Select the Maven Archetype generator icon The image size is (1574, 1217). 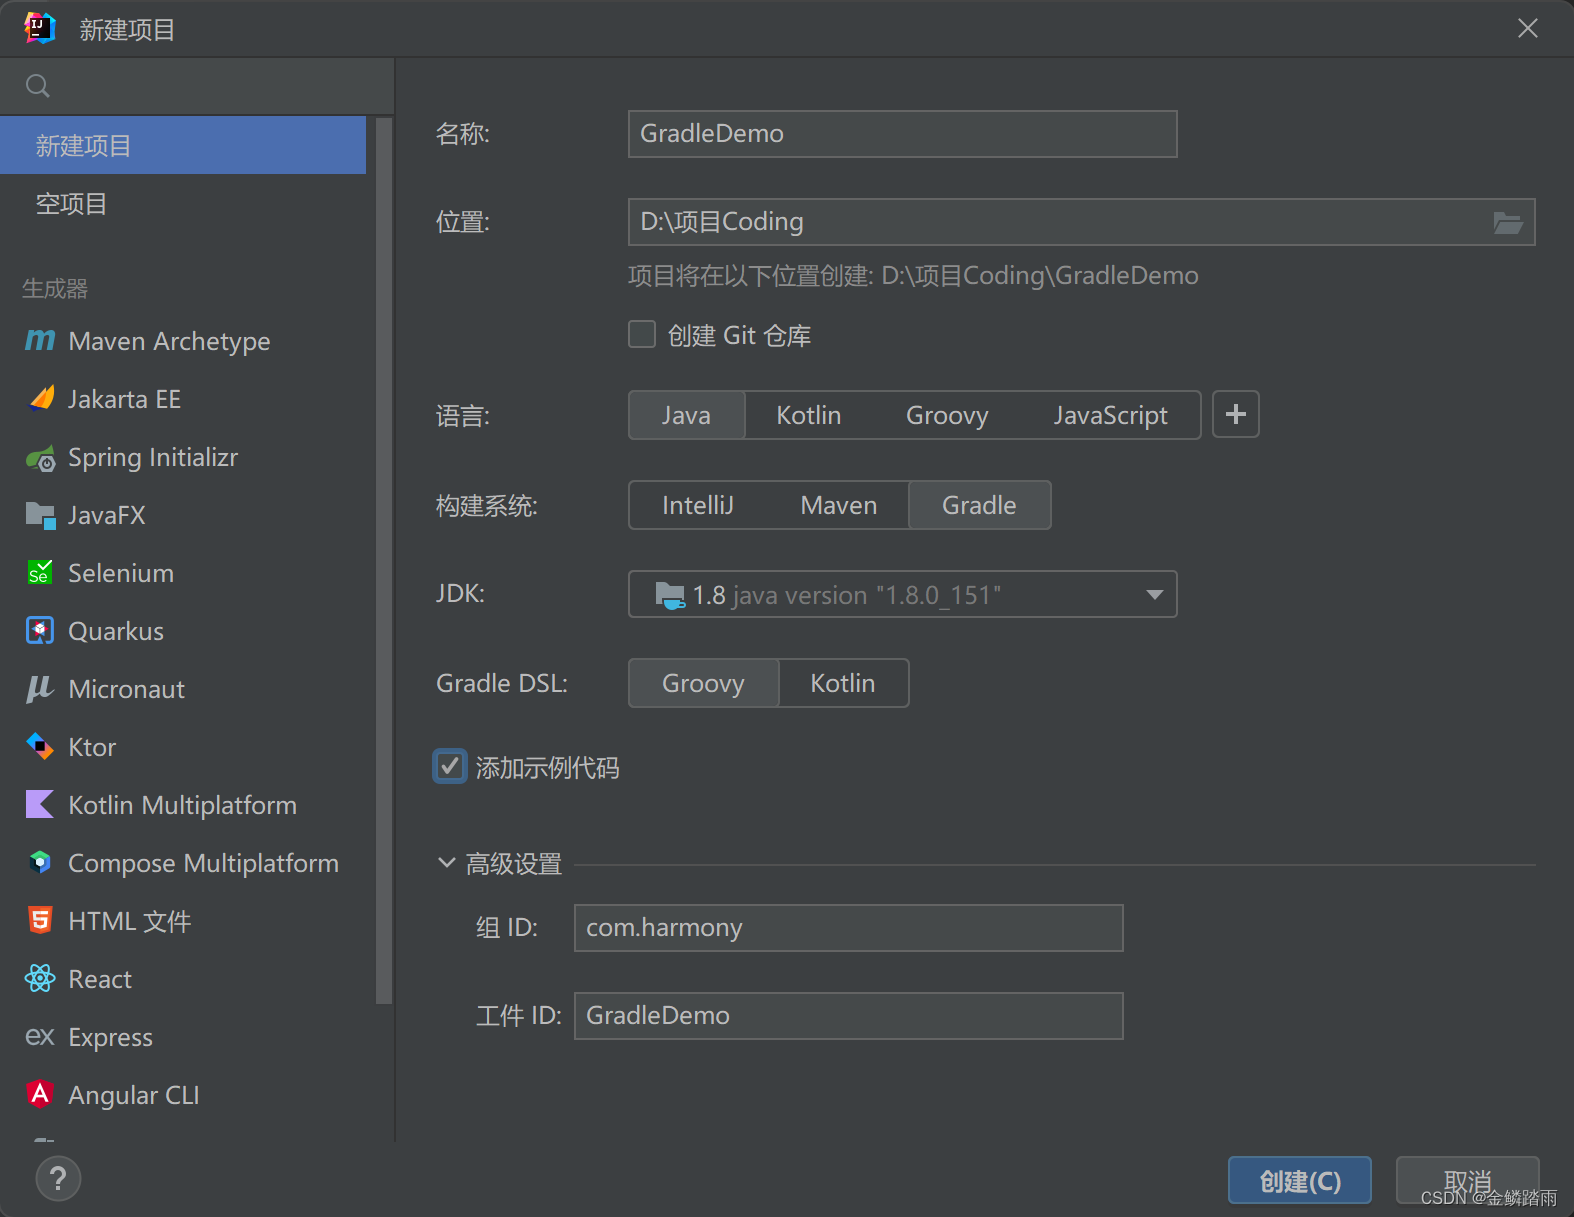40,341
